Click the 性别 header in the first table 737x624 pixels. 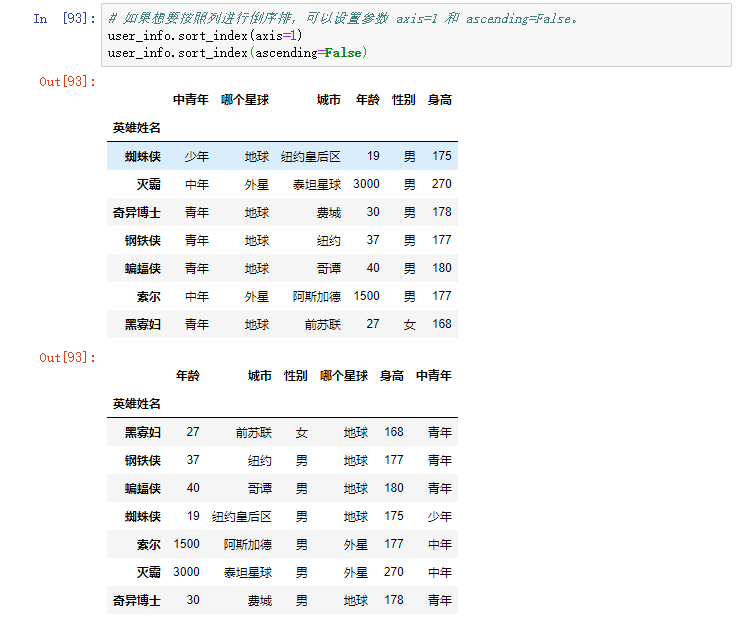click(404, 100)
